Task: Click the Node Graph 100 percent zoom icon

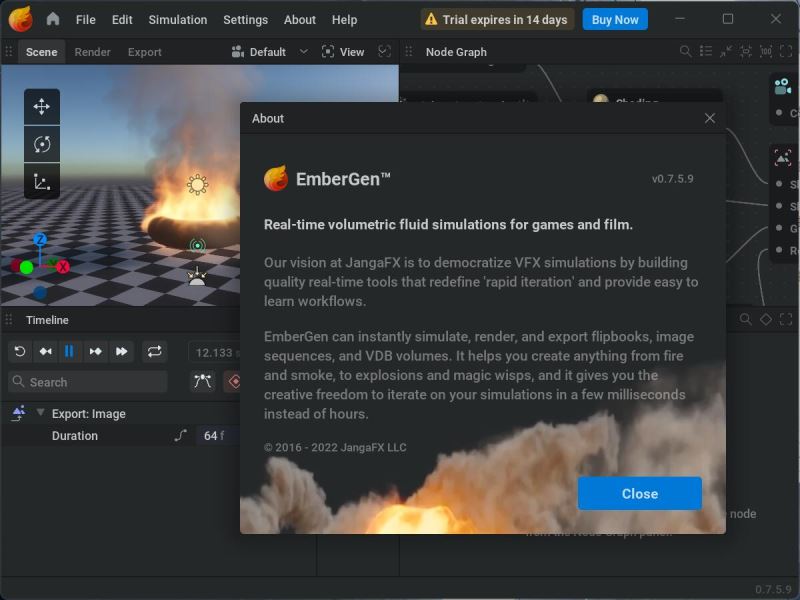Action: [x=766, y=52]
